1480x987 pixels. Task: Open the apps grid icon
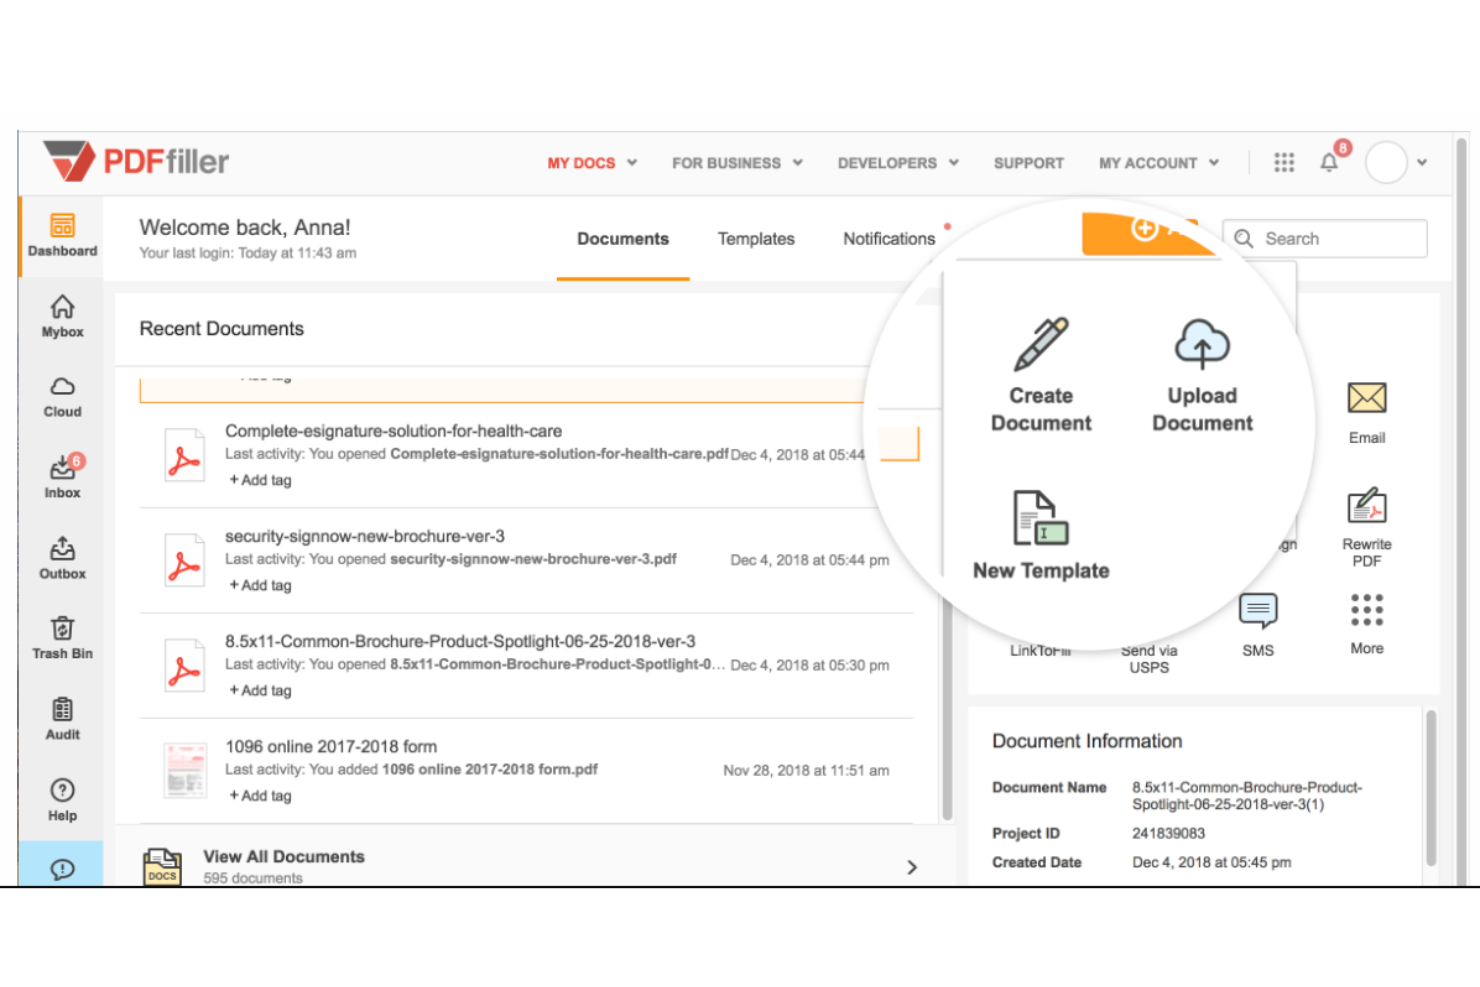[x=1284, y=162]
